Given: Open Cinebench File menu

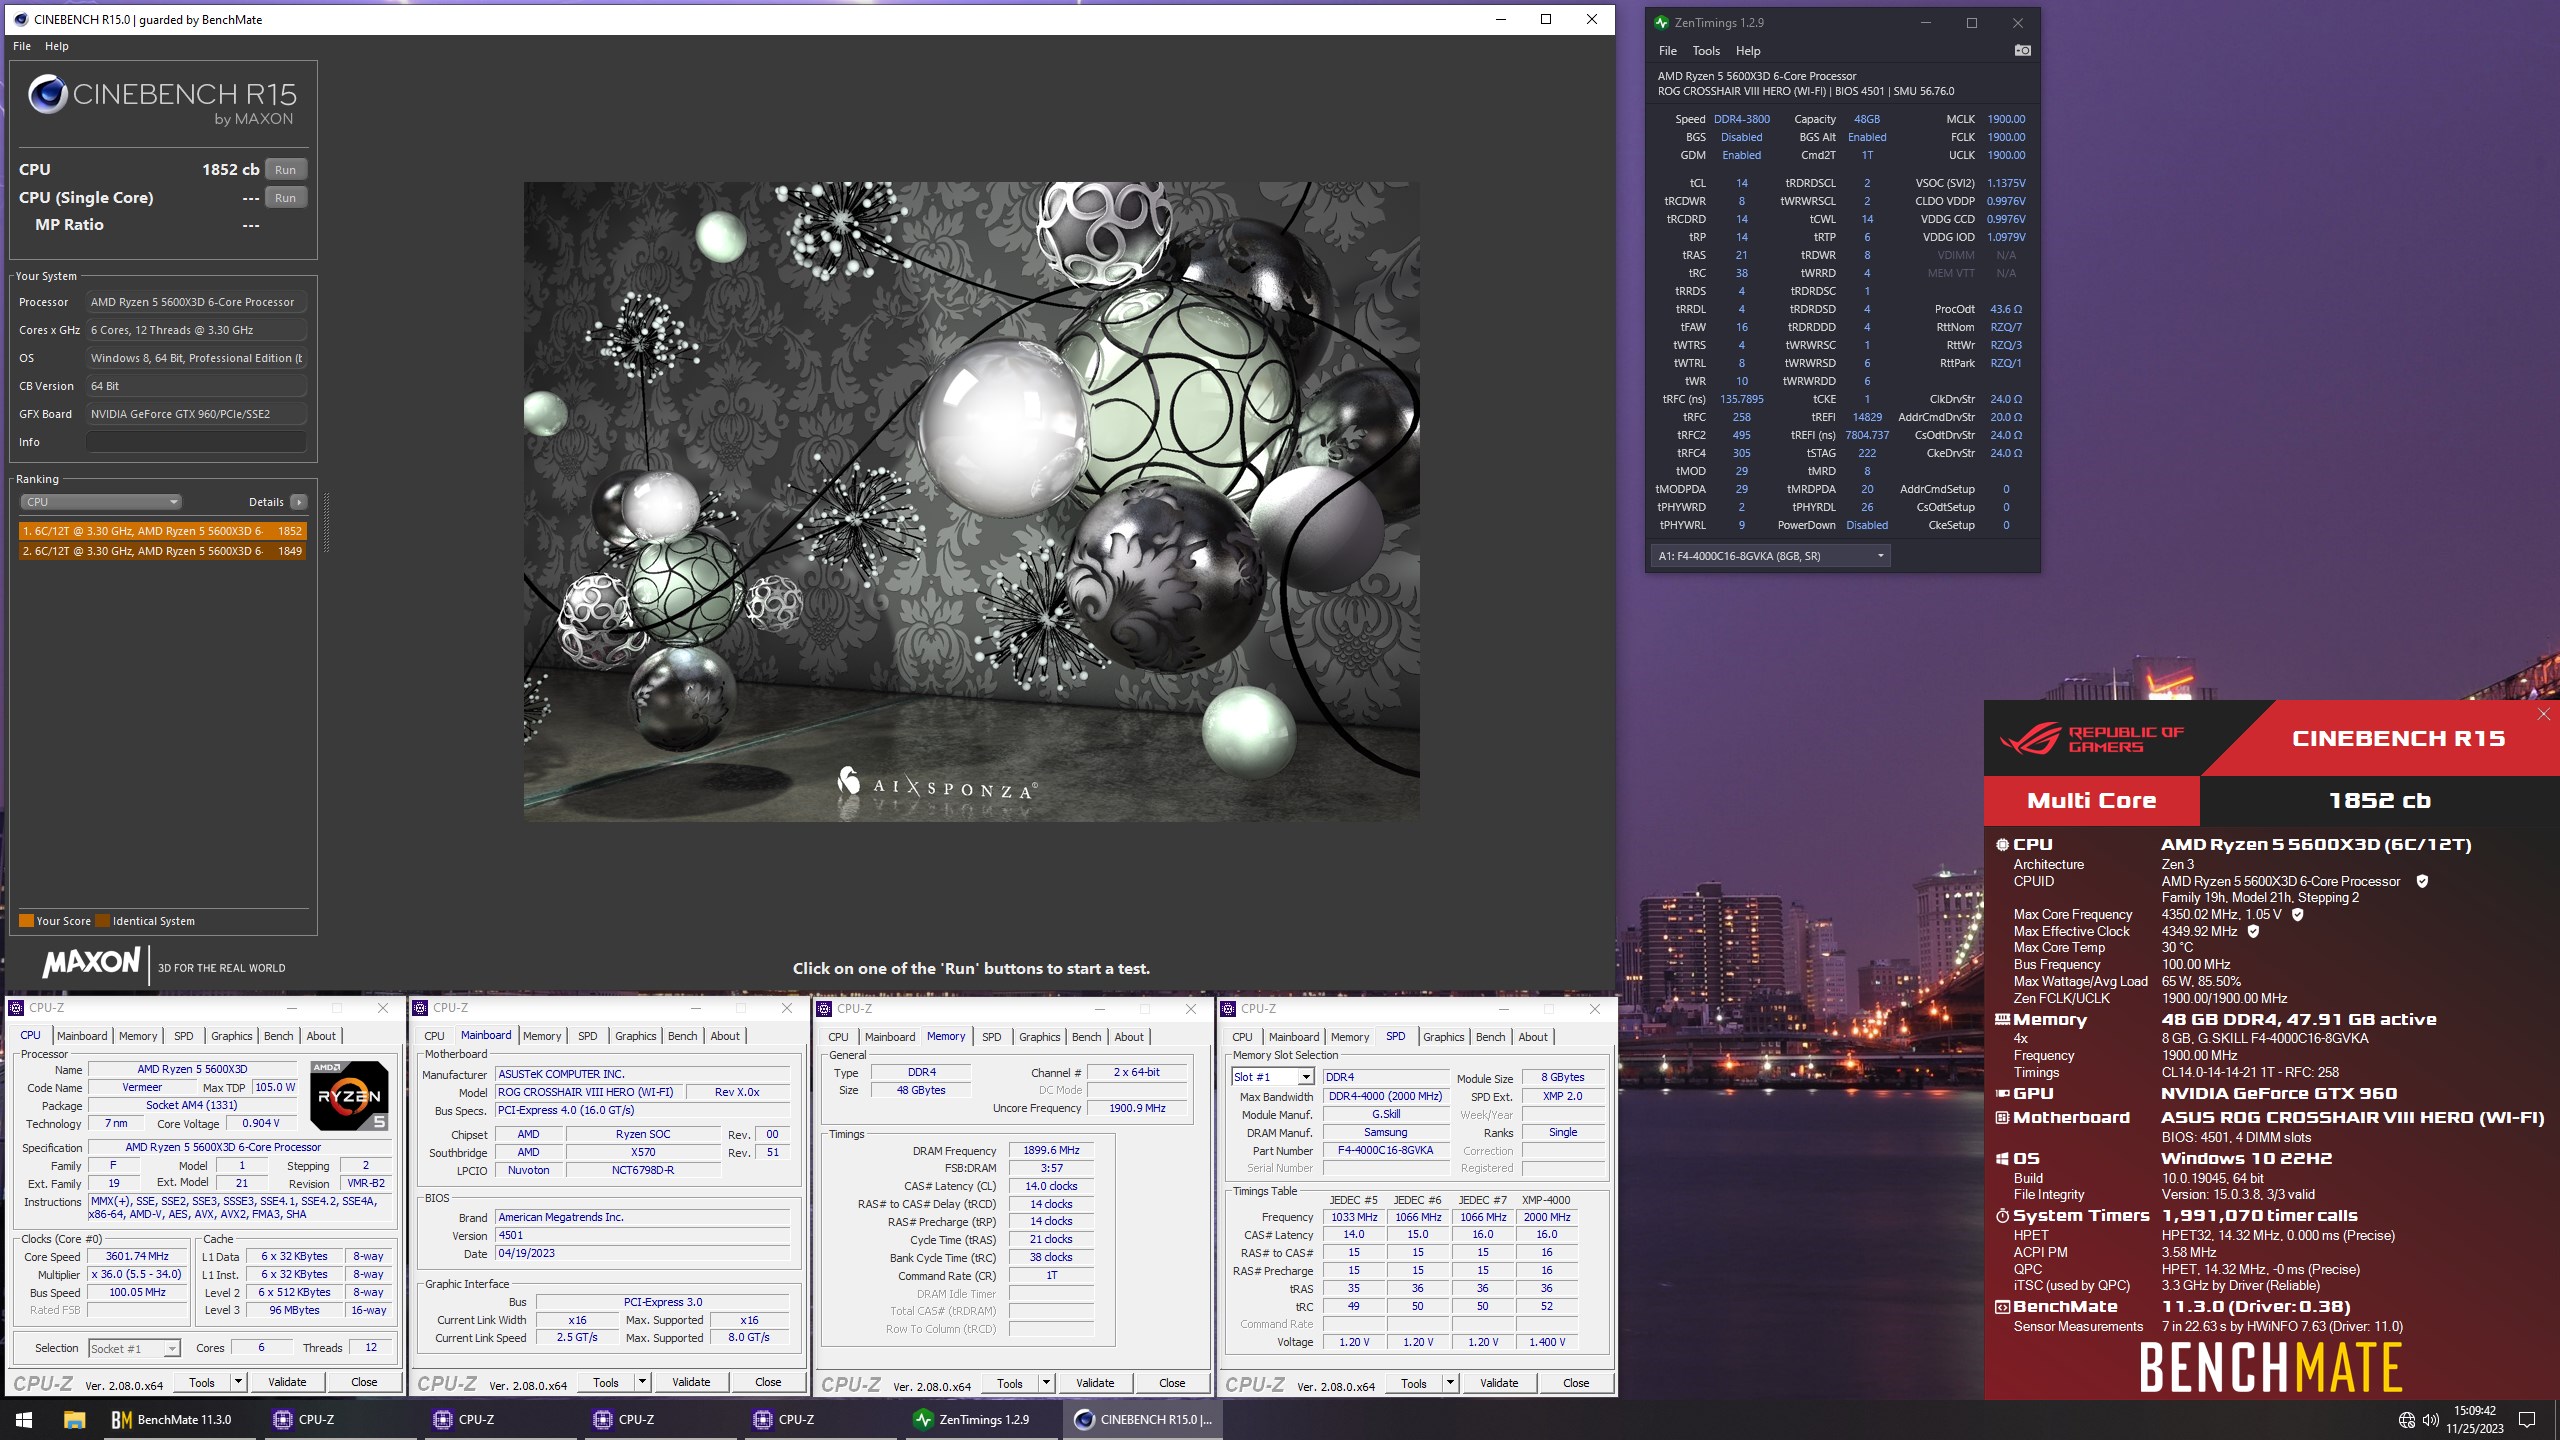Looking at the screenshot, I should (x=22, y=46).
